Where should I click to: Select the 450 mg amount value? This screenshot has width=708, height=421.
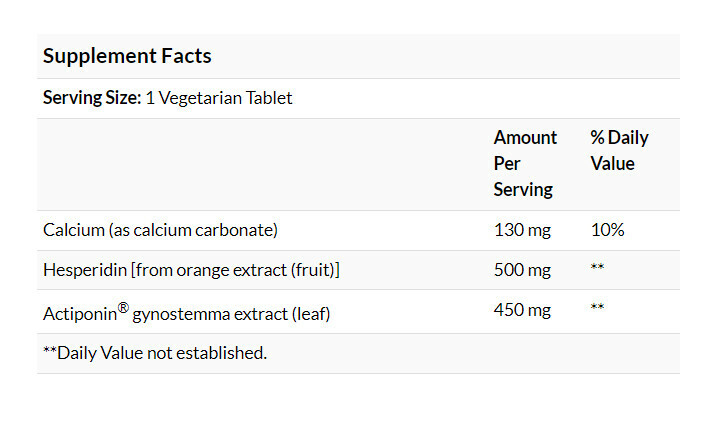click(522, 310)
